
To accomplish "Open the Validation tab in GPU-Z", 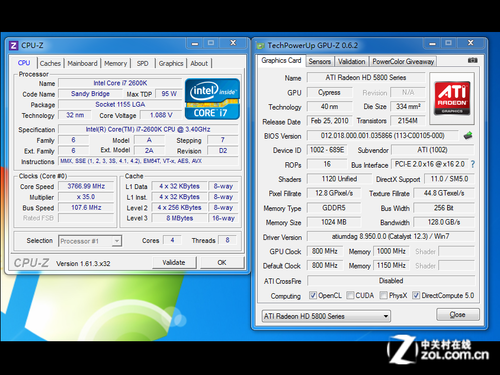I will (351, 61).
